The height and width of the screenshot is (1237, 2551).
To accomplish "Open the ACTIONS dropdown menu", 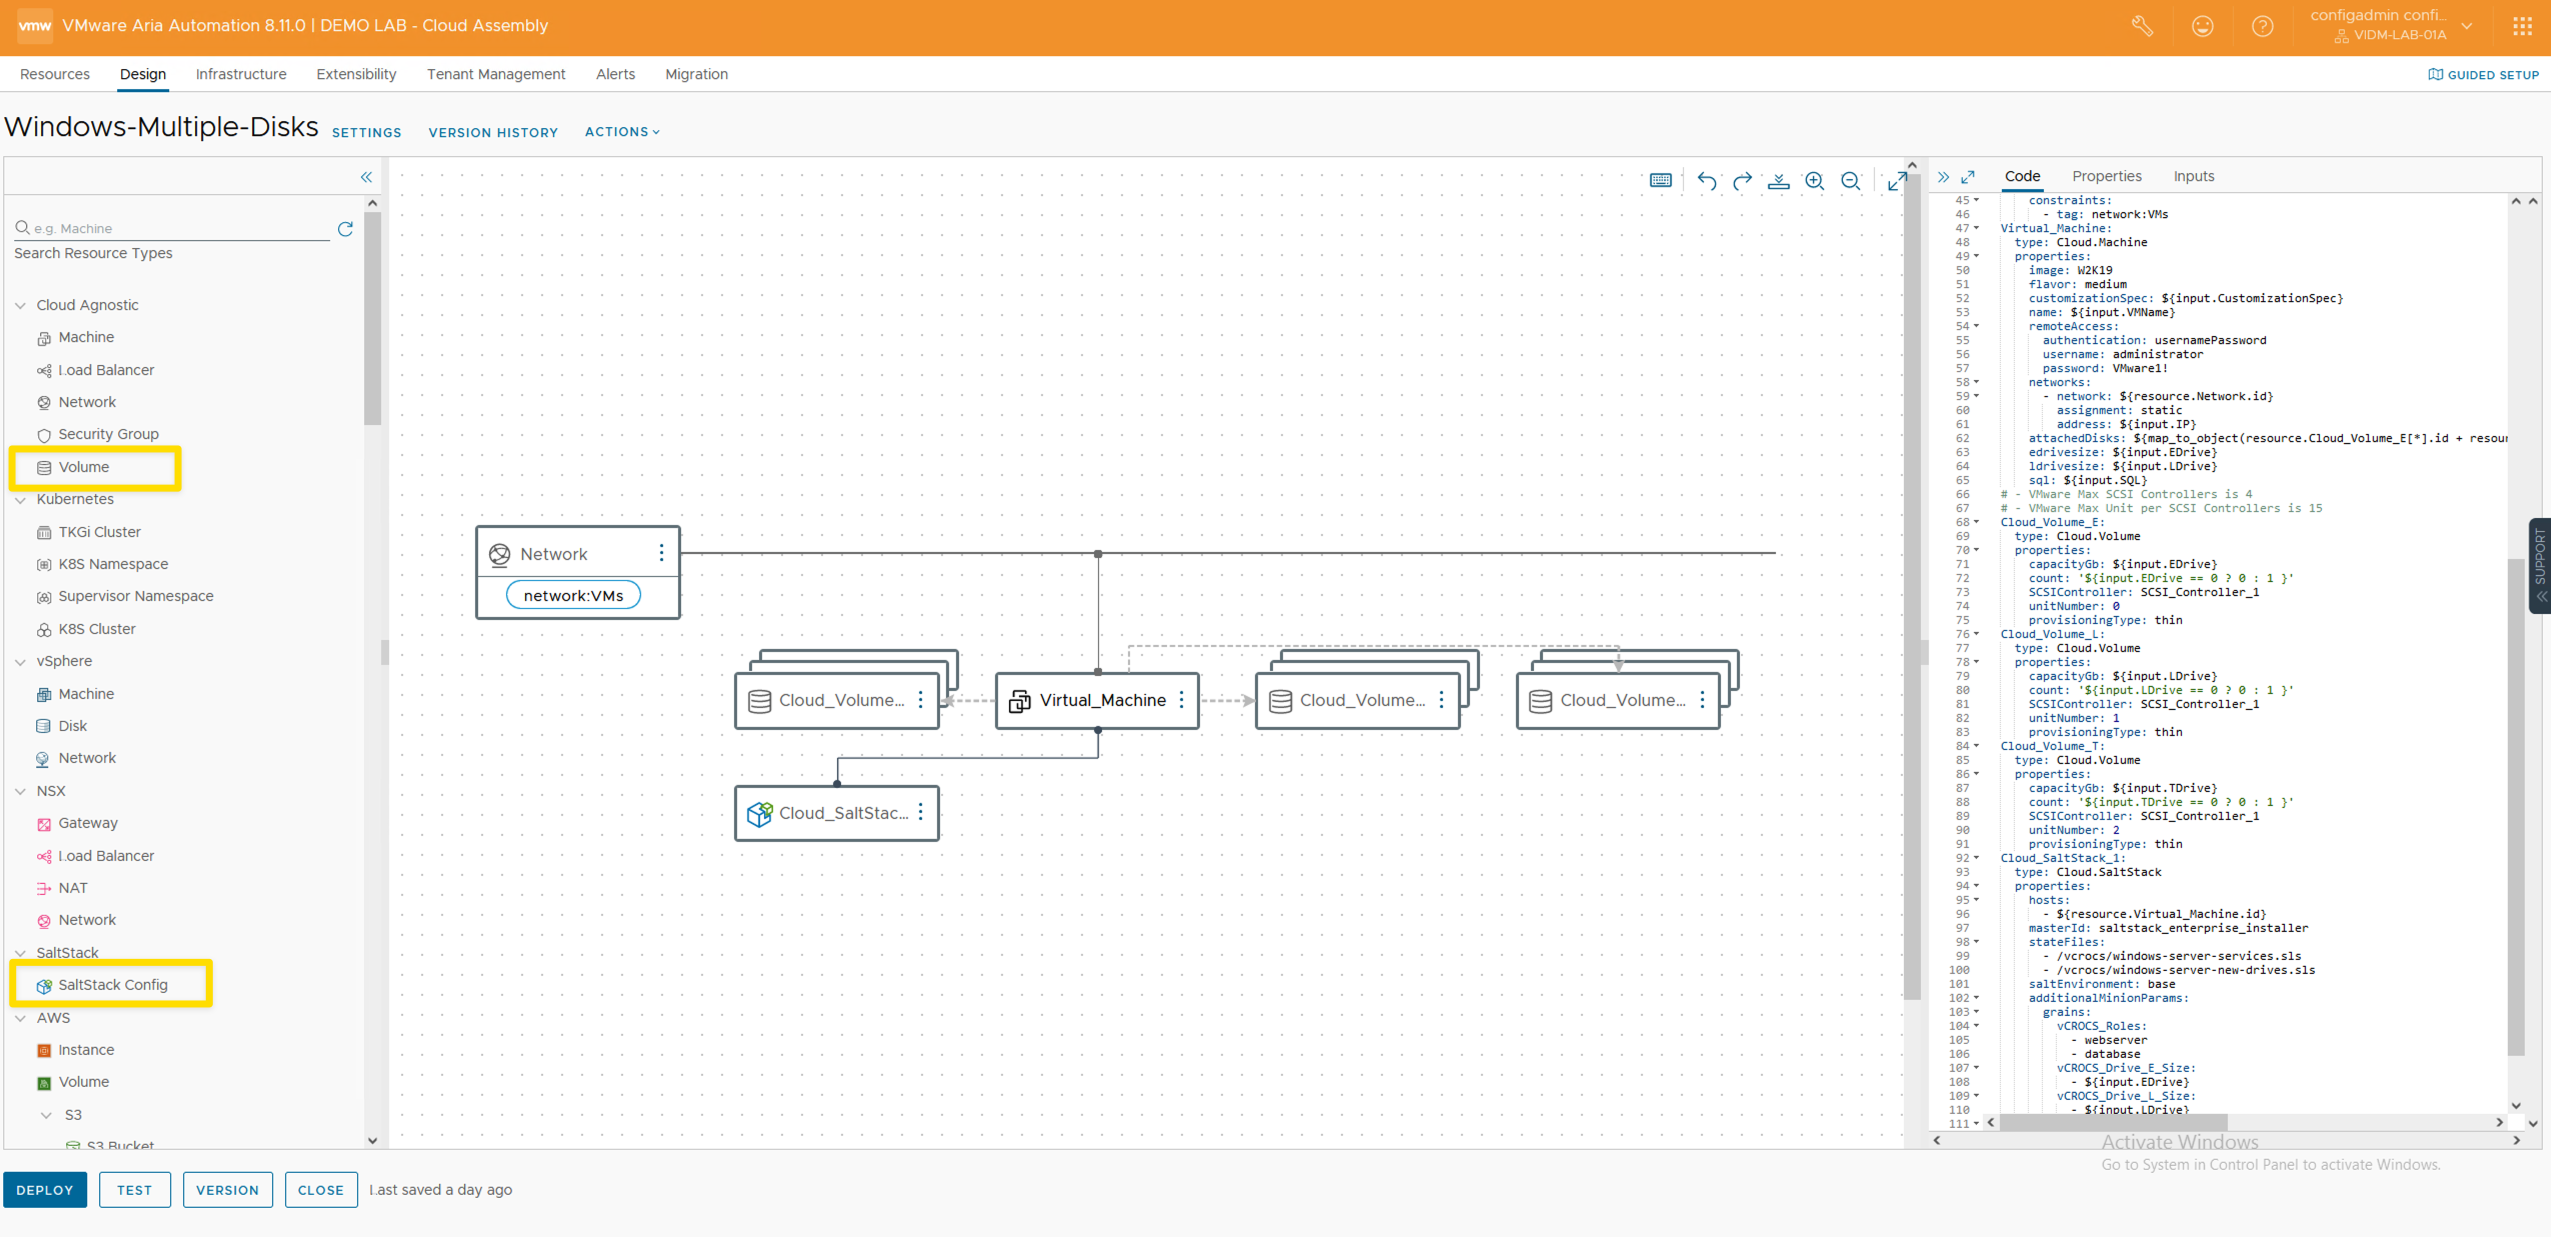I will click(x=622, y=132).
